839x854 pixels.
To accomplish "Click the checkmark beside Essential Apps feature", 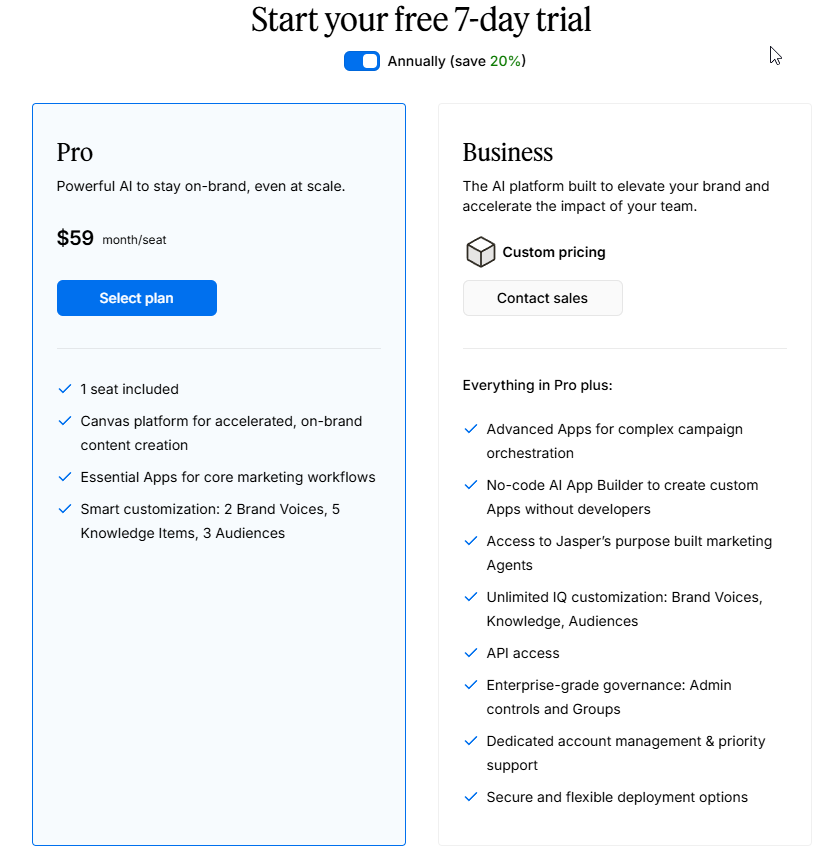I will [65, 477].
